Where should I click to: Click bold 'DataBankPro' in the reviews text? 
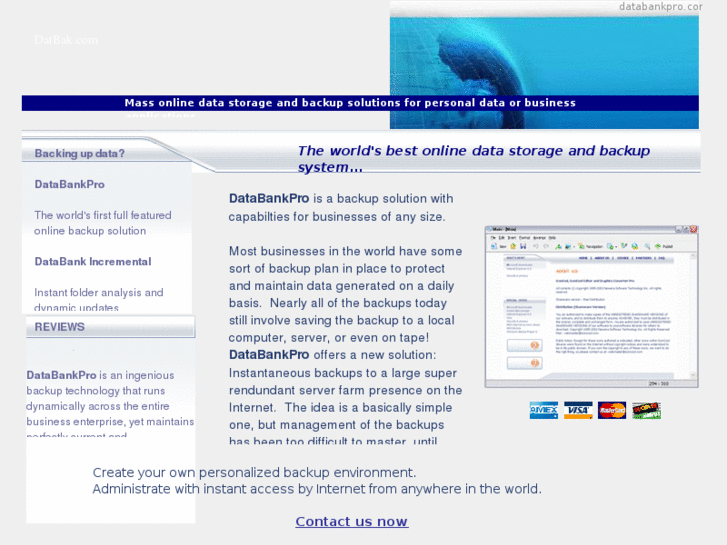click(x=61, y=375)
